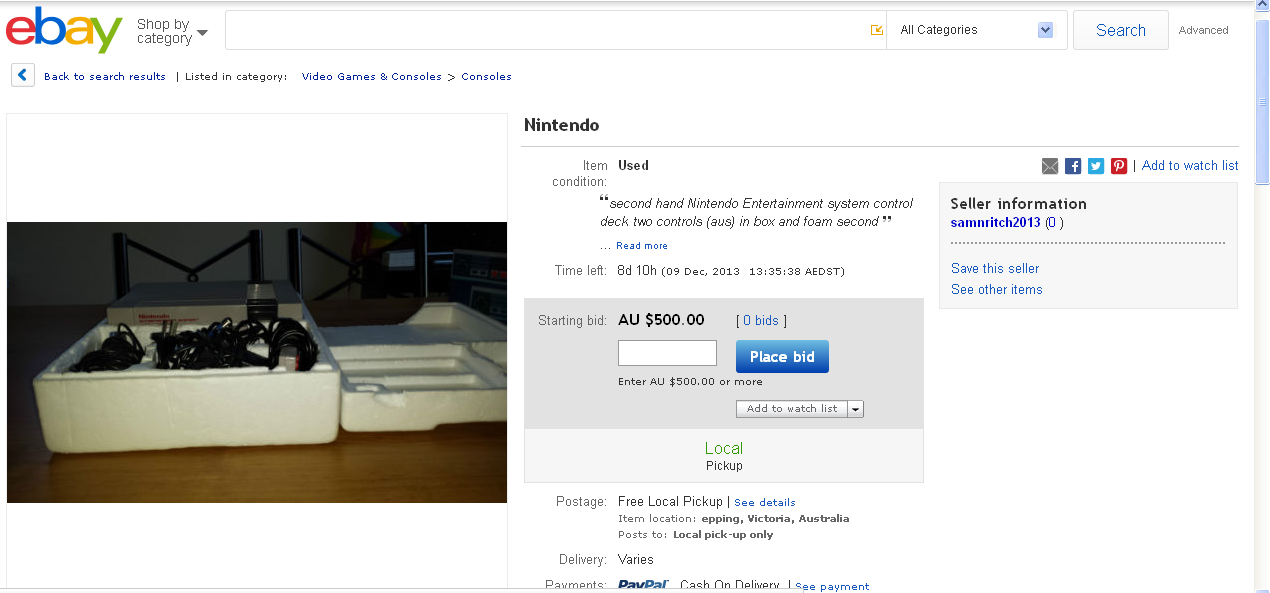Go back to search results

coord(105,76)
